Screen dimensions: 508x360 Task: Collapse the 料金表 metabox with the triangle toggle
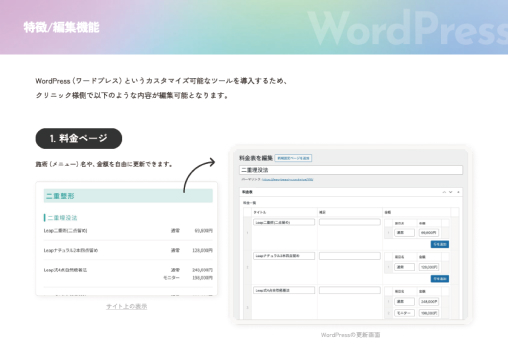click(458, 192)
